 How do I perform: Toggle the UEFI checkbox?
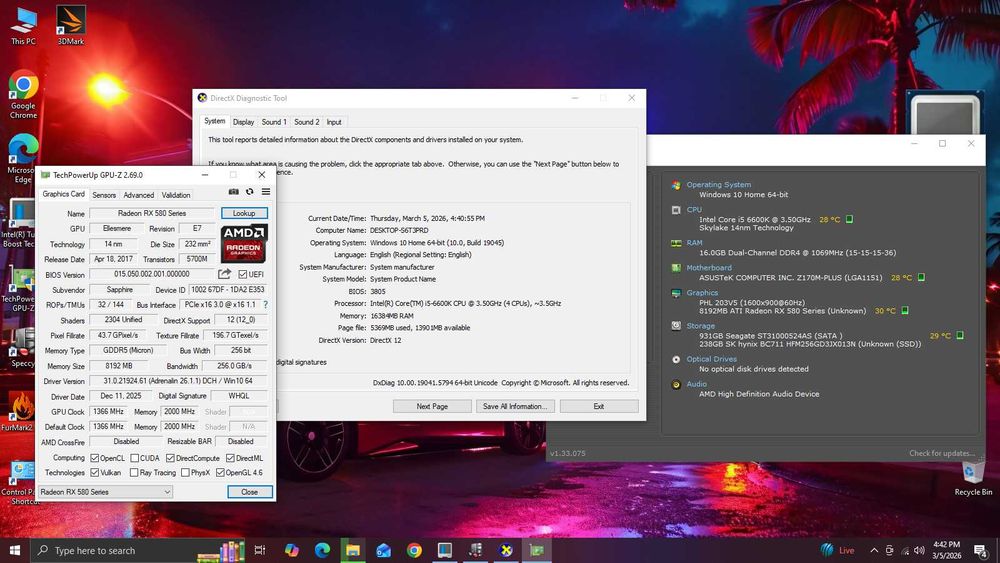tap(242, 274)
